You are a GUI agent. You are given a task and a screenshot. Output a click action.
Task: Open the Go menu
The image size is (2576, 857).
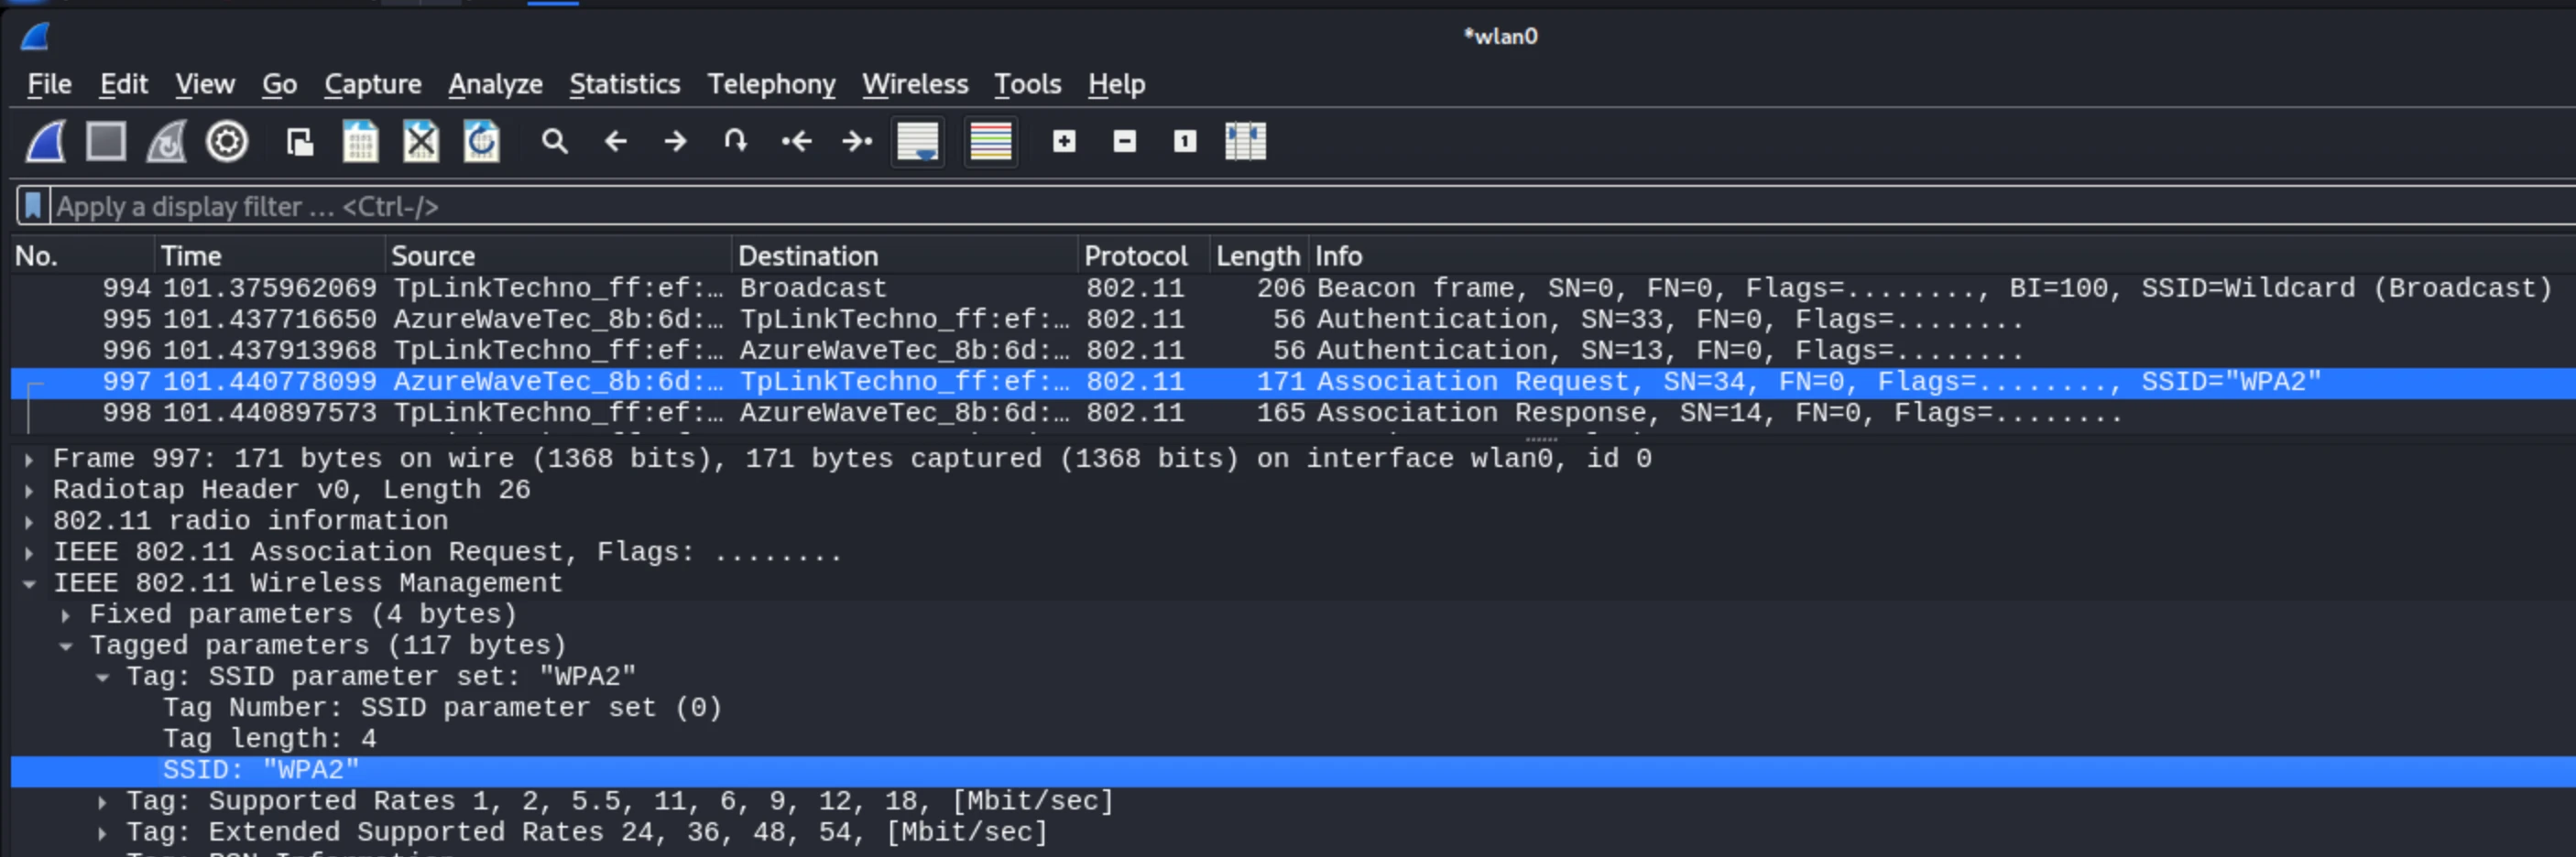(279, 84)
